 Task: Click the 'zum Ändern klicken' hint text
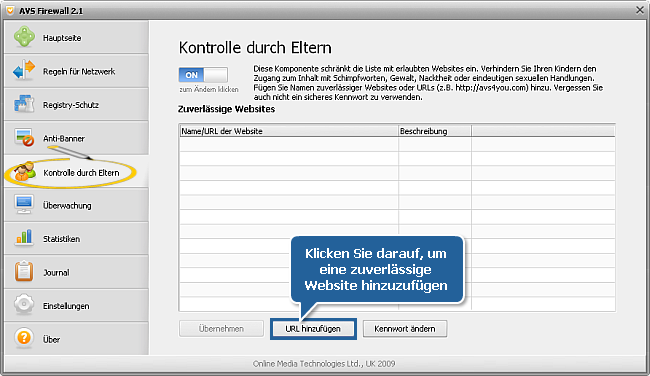point(209,89)
